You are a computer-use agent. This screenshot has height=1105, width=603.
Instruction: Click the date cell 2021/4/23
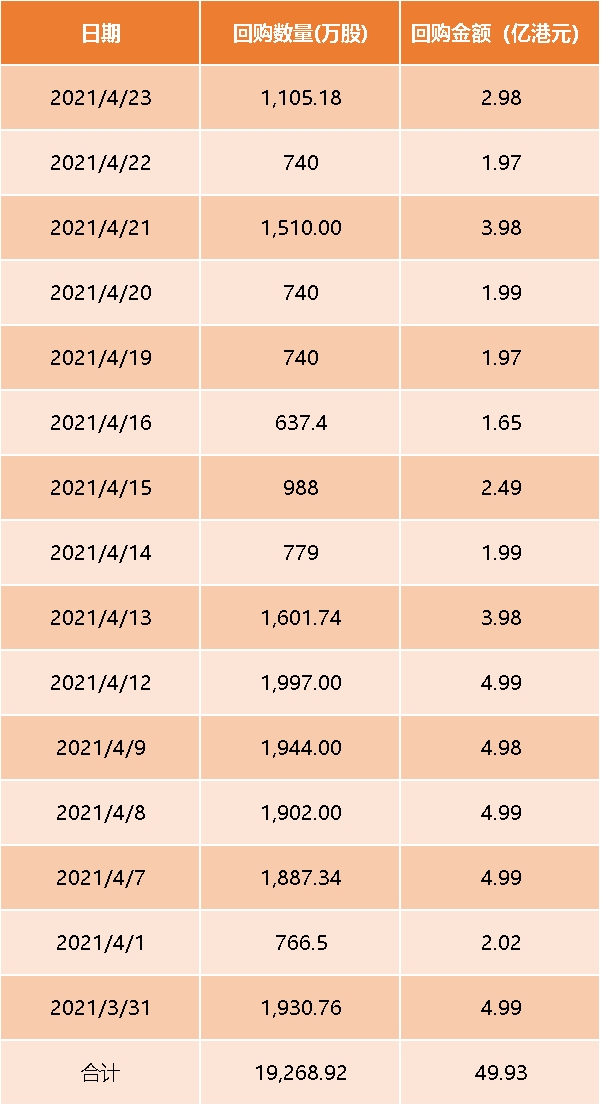(100, 98)
